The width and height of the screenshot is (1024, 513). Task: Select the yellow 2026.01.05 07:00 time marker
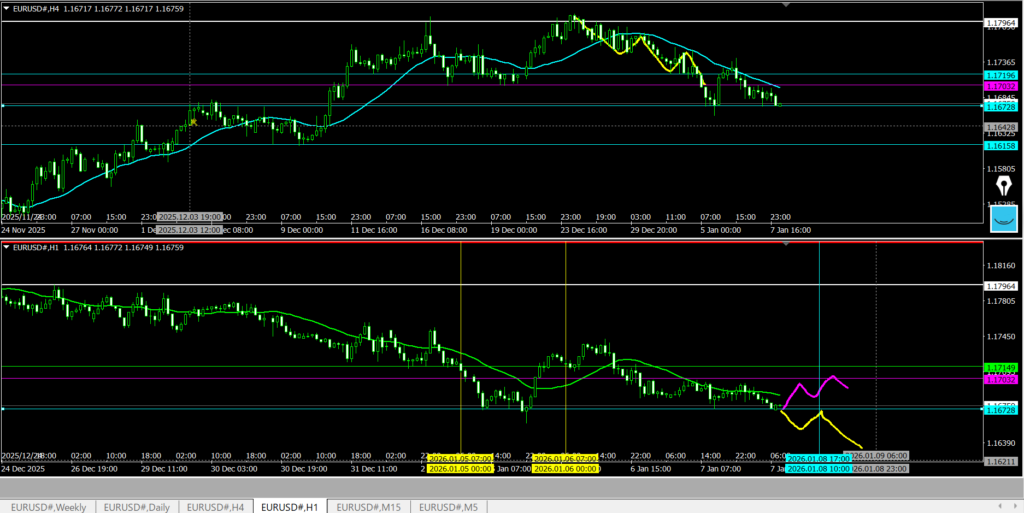click(461, 458)
